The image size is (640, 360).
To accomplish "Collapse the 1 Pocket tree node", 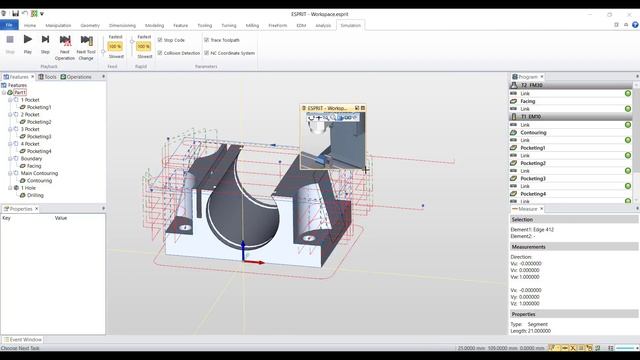I will (10, 100).
